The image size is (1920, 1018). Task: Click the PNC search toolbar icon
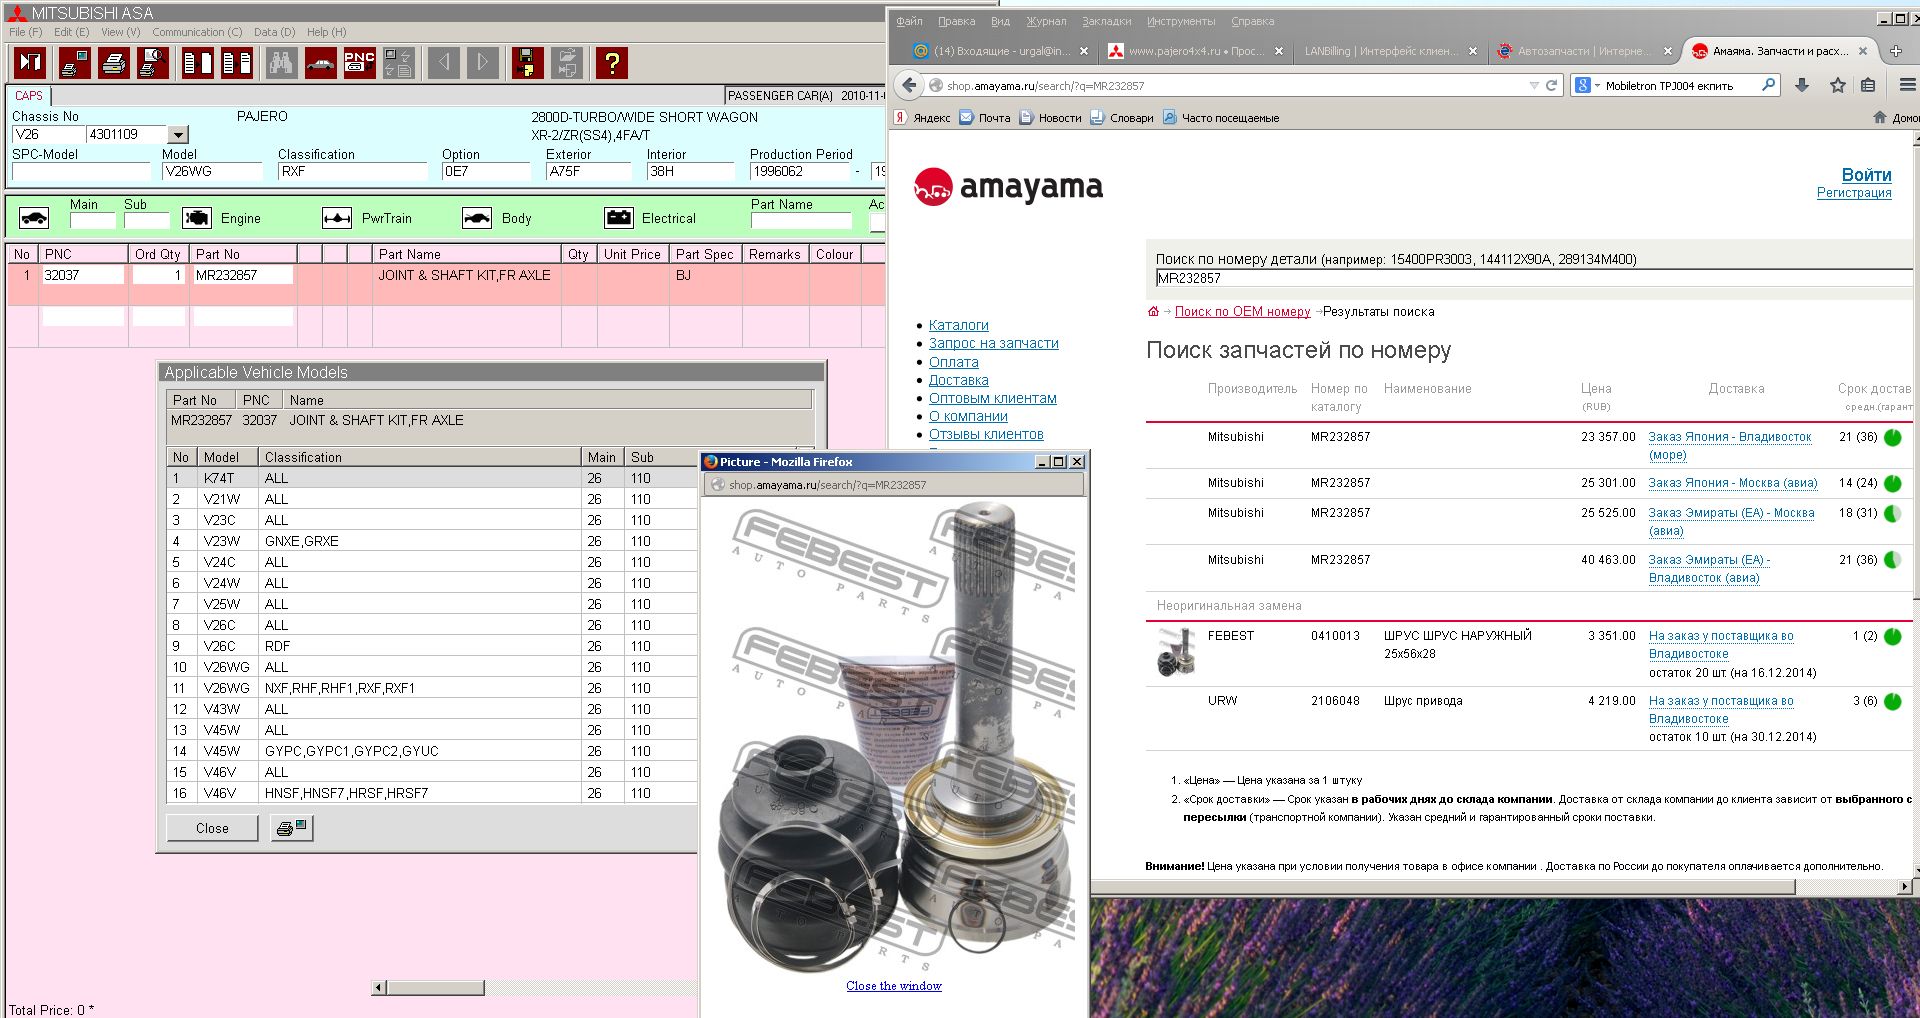pos(359,63)
